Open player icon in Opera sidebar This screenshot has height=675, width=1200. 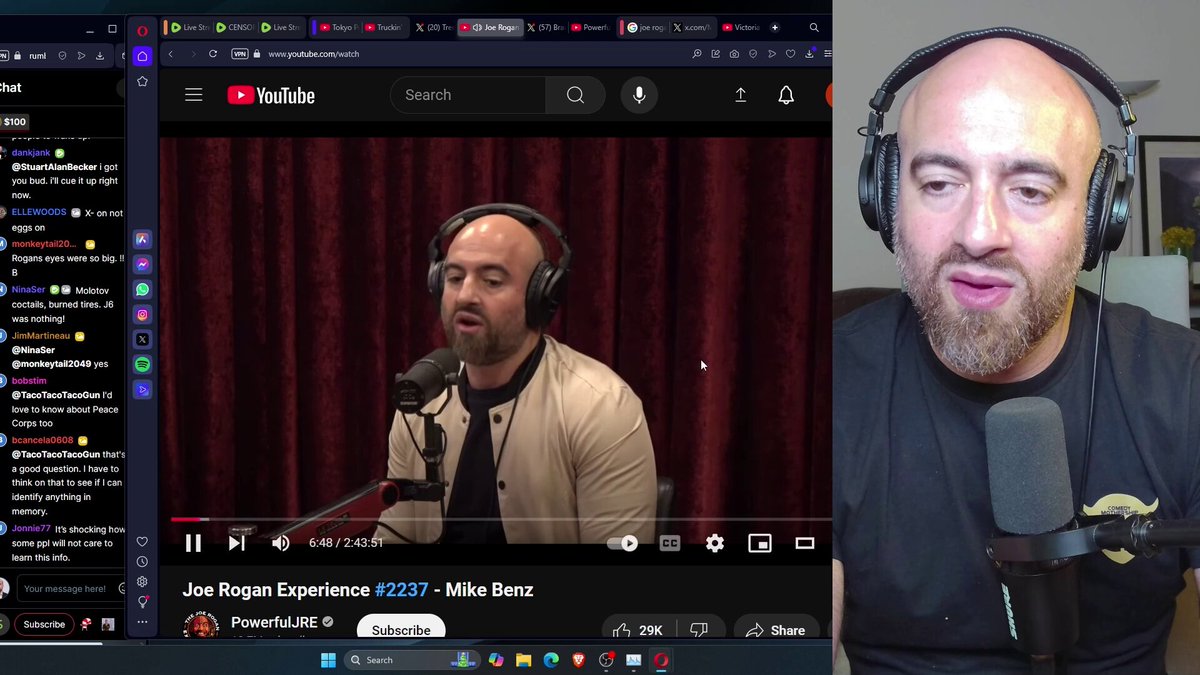pyautogui.click(x=142, y=389)
